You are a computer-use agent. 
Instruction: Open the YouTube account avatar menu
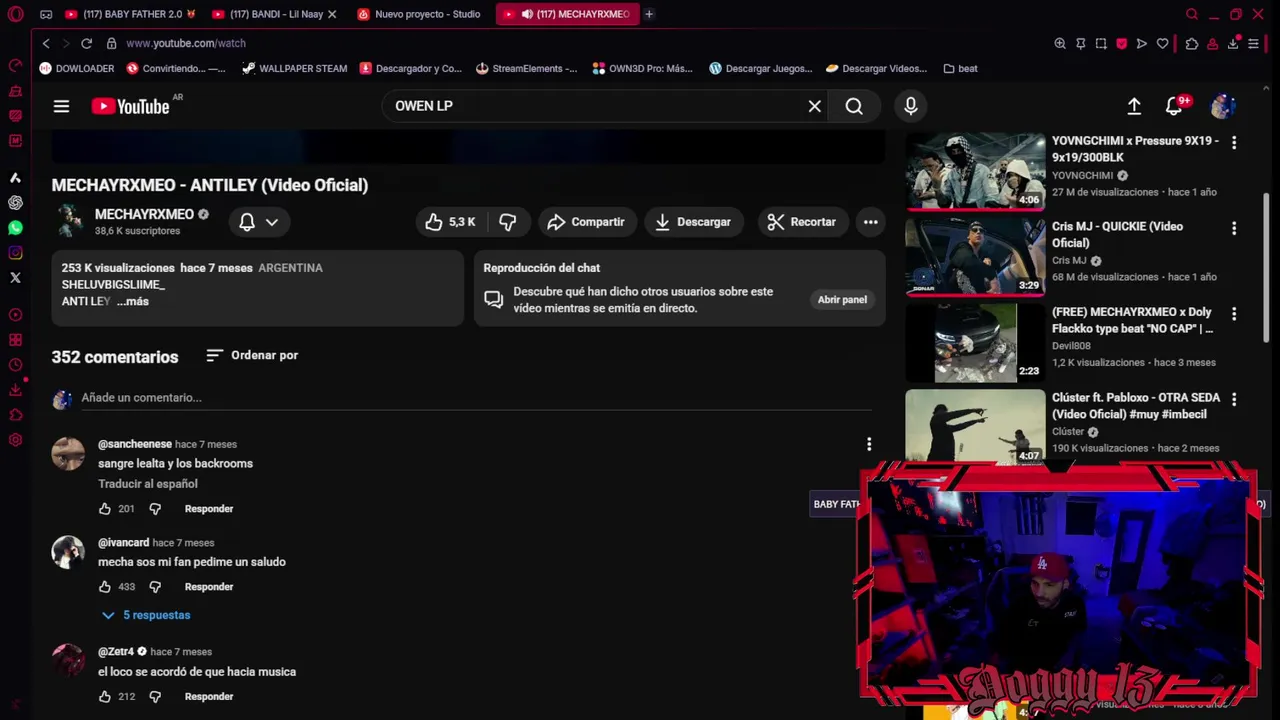click(1223, 106)
